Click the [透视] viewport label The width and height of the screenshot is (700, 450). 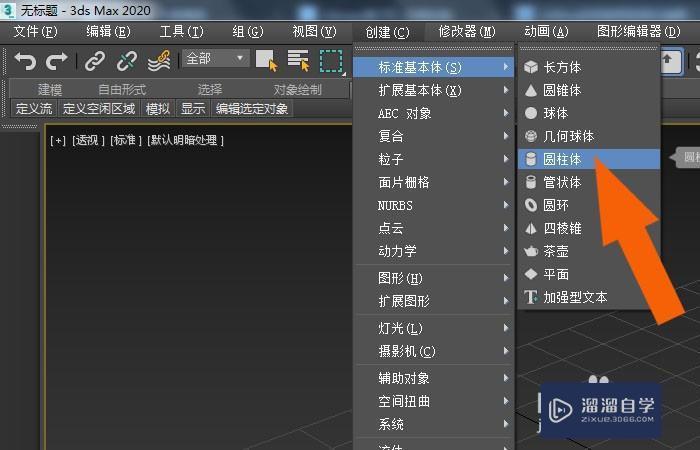click(88, 141)
